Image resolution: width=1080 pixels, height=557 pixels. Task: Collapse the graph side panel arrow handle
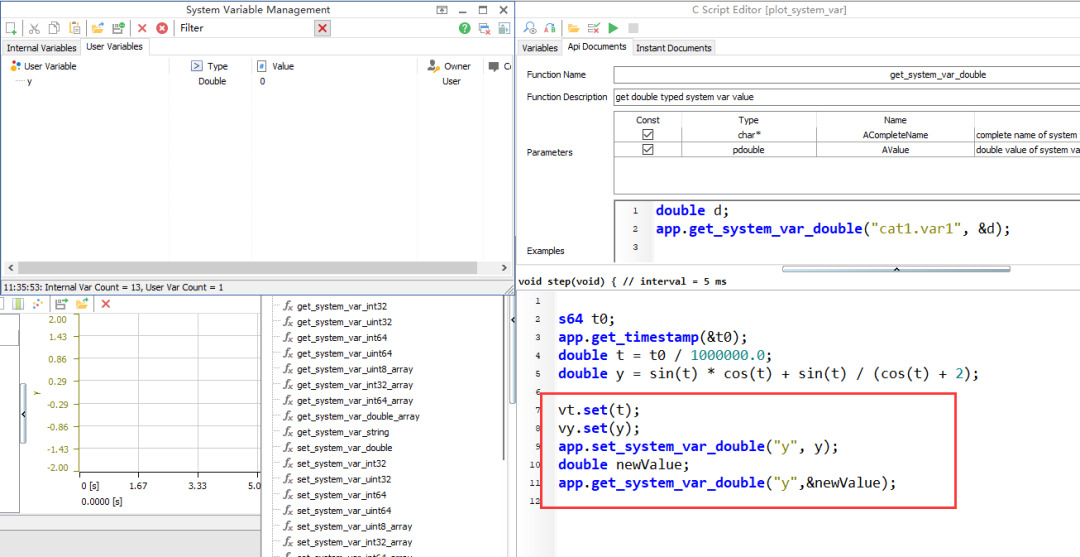(x=23, y=412)
